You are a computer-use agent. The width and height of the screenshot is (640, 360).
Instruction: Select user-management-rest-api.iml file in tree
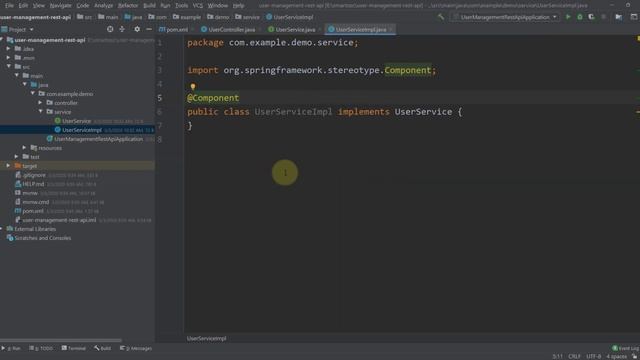59,220
